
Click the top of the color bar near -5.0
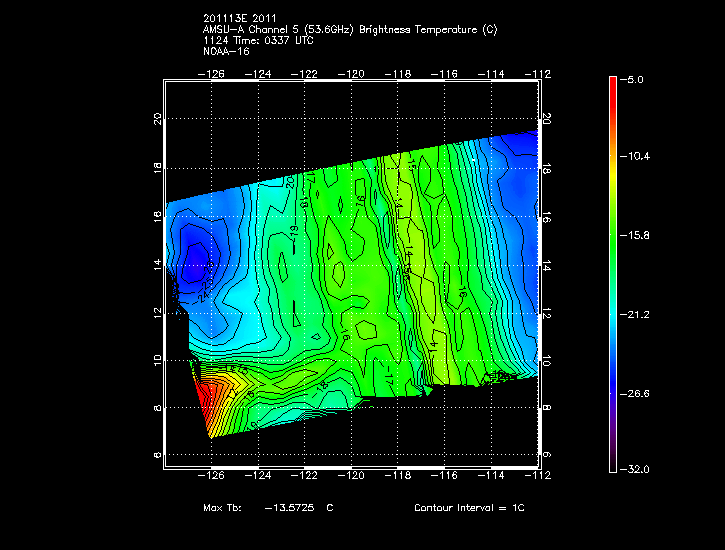point(613,82)
